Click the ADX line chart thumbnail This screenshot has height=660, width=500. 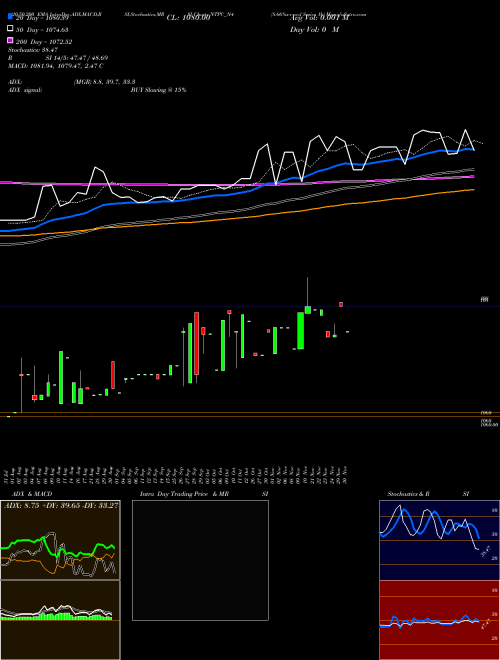[x=60, y=540]
